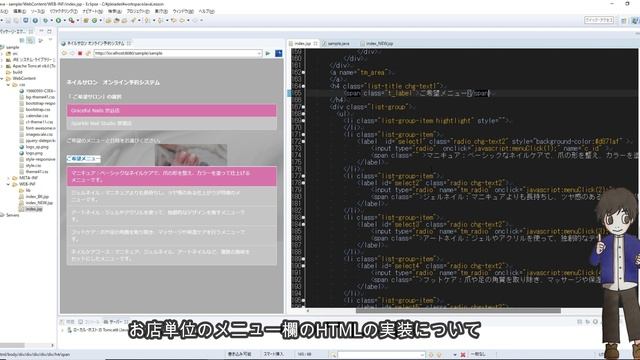The image size is (640, 360).
Task: Click the editor horizontal scrollbar thumb
Action: pos(458,311)
